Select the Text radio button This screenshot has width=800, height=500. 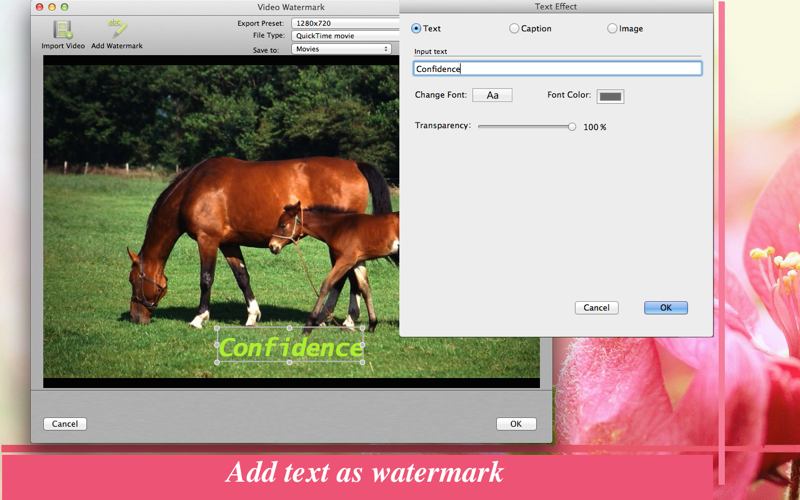coord(416,29)
